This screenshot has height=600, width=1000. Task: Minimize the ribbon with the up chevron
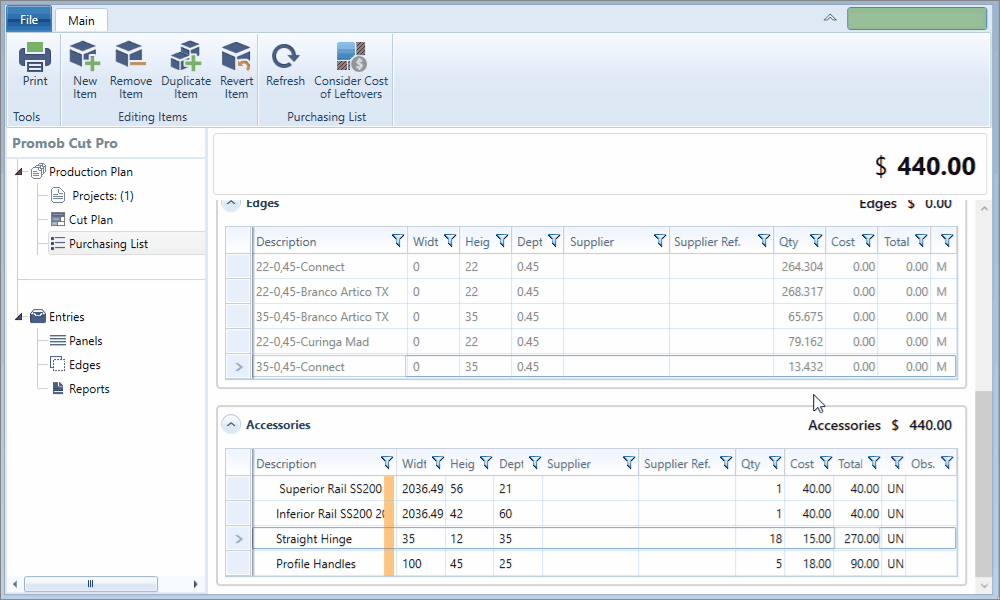(830, 18)
